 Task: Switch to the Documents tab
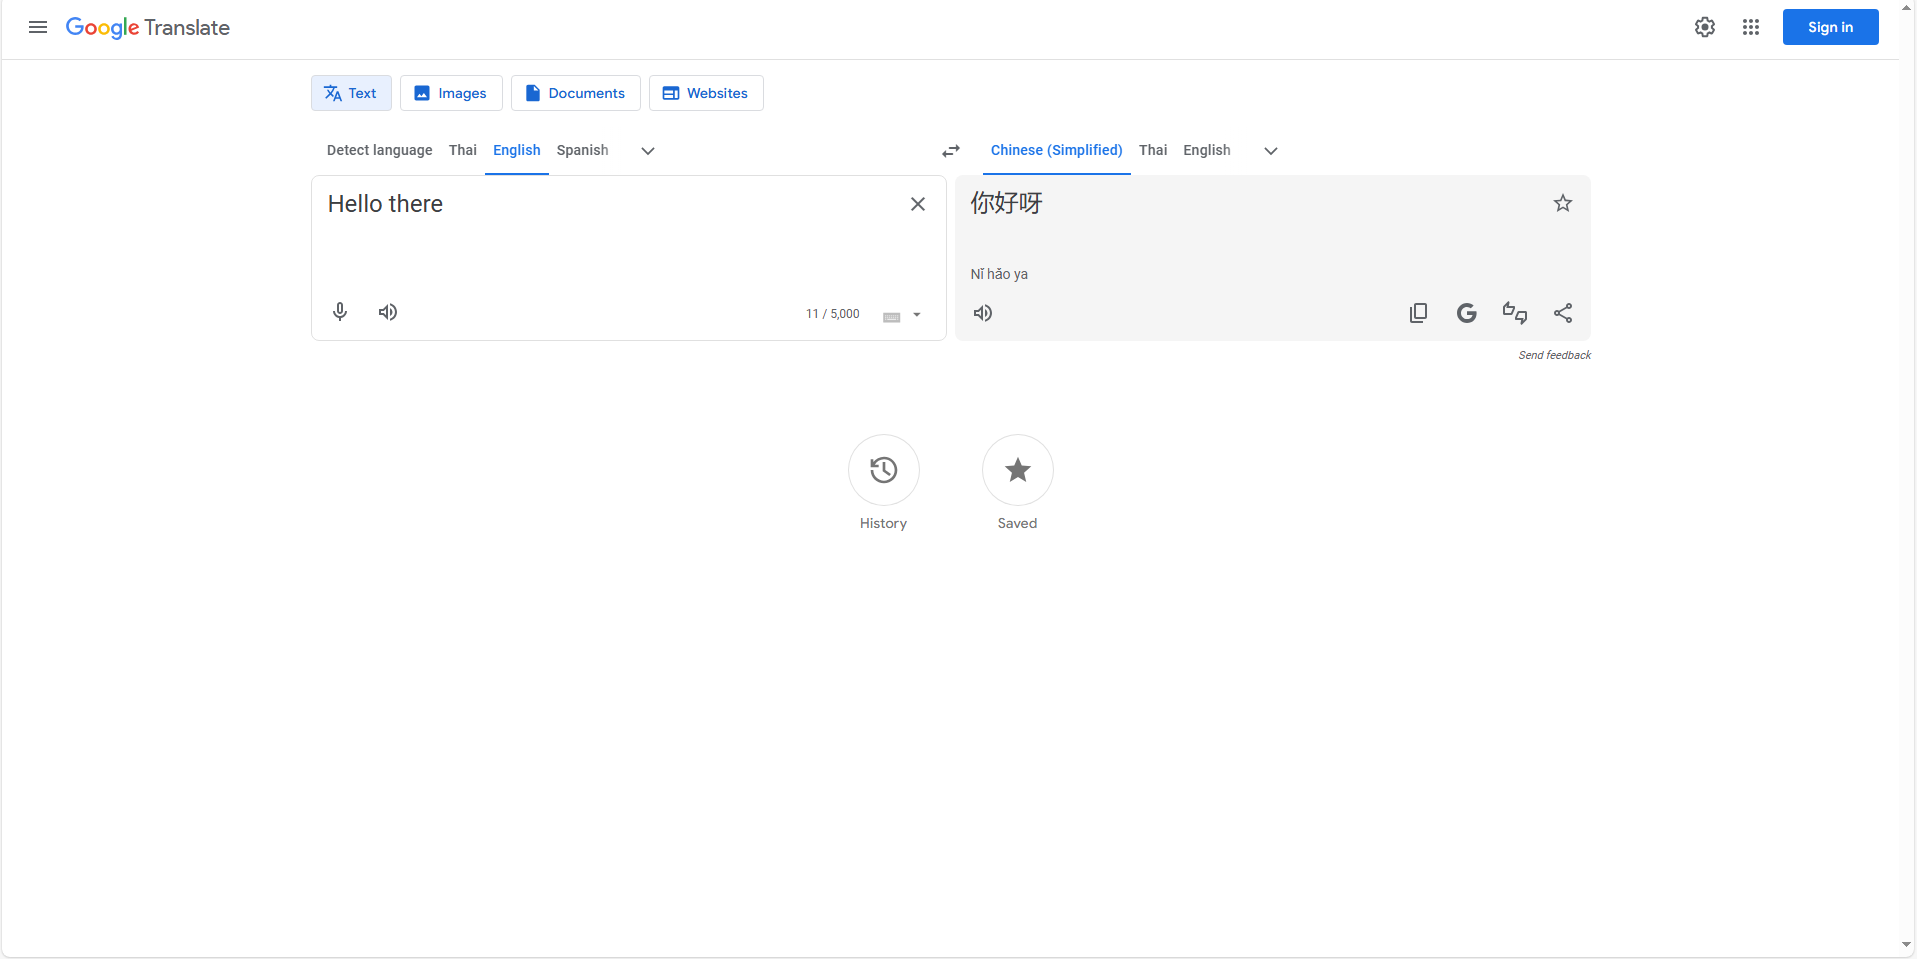tap(575, 92)
